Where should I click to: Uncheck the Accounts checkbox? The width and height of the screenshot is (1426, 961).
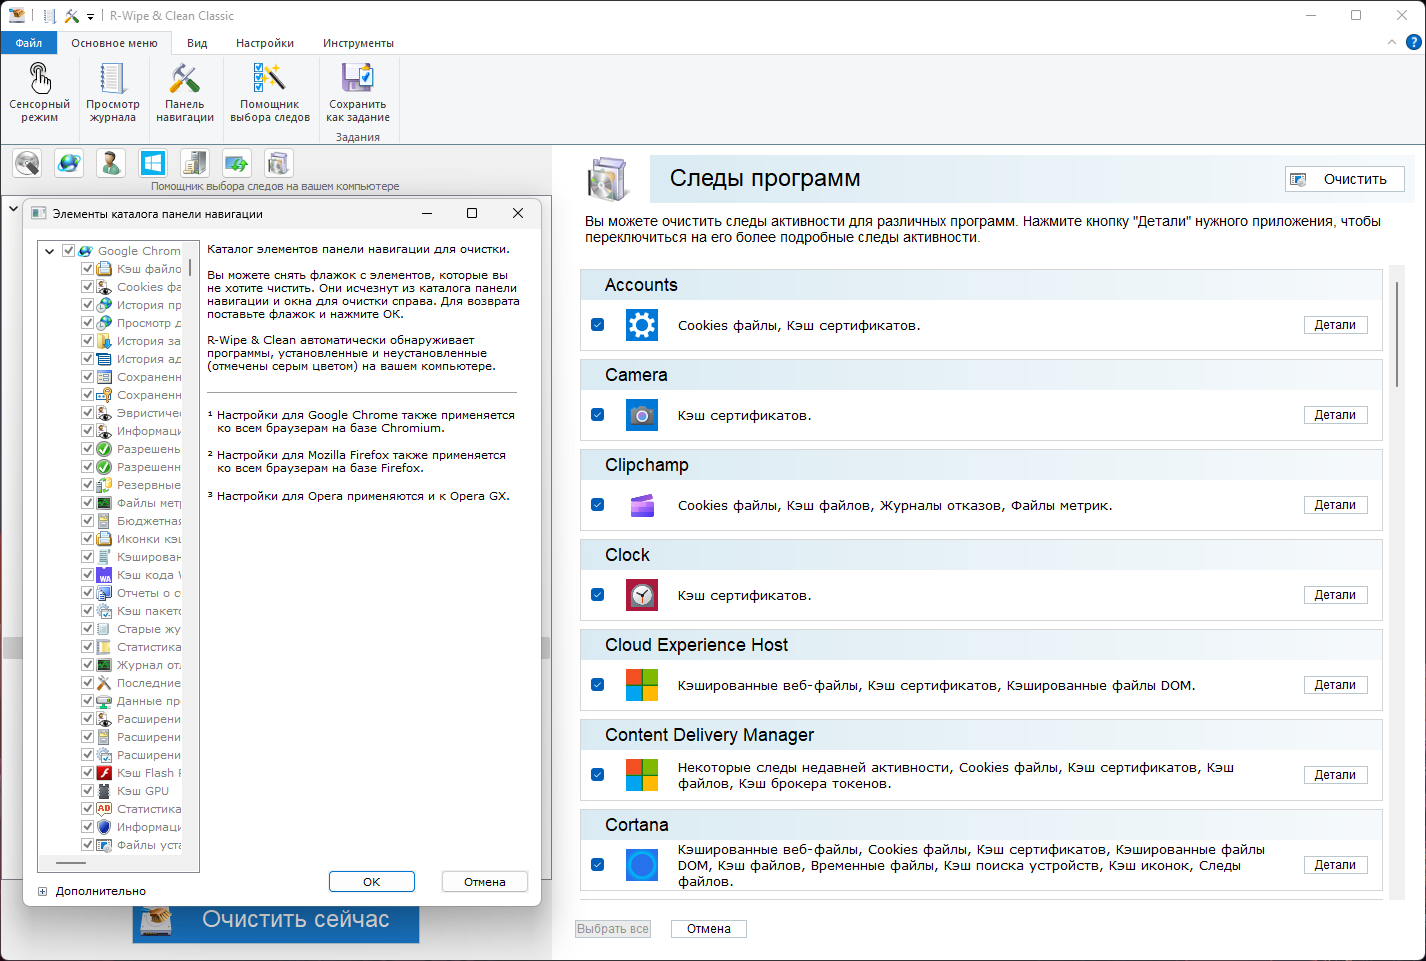pyautogui.click(x=598, y=325)
